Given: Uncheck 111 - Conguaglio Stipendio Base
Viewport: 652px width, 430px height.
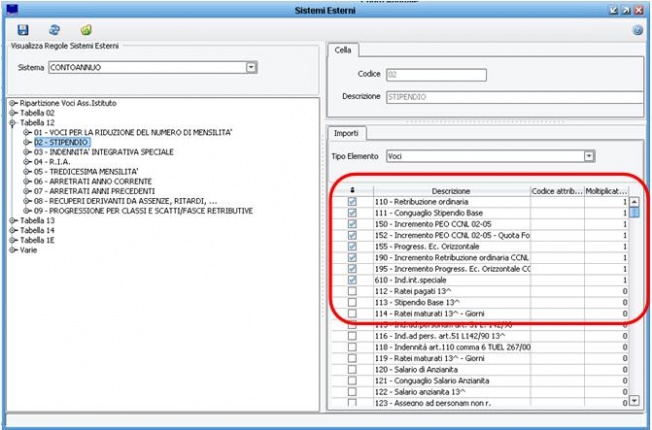Looking at the screenshot, I should point(352,213).
